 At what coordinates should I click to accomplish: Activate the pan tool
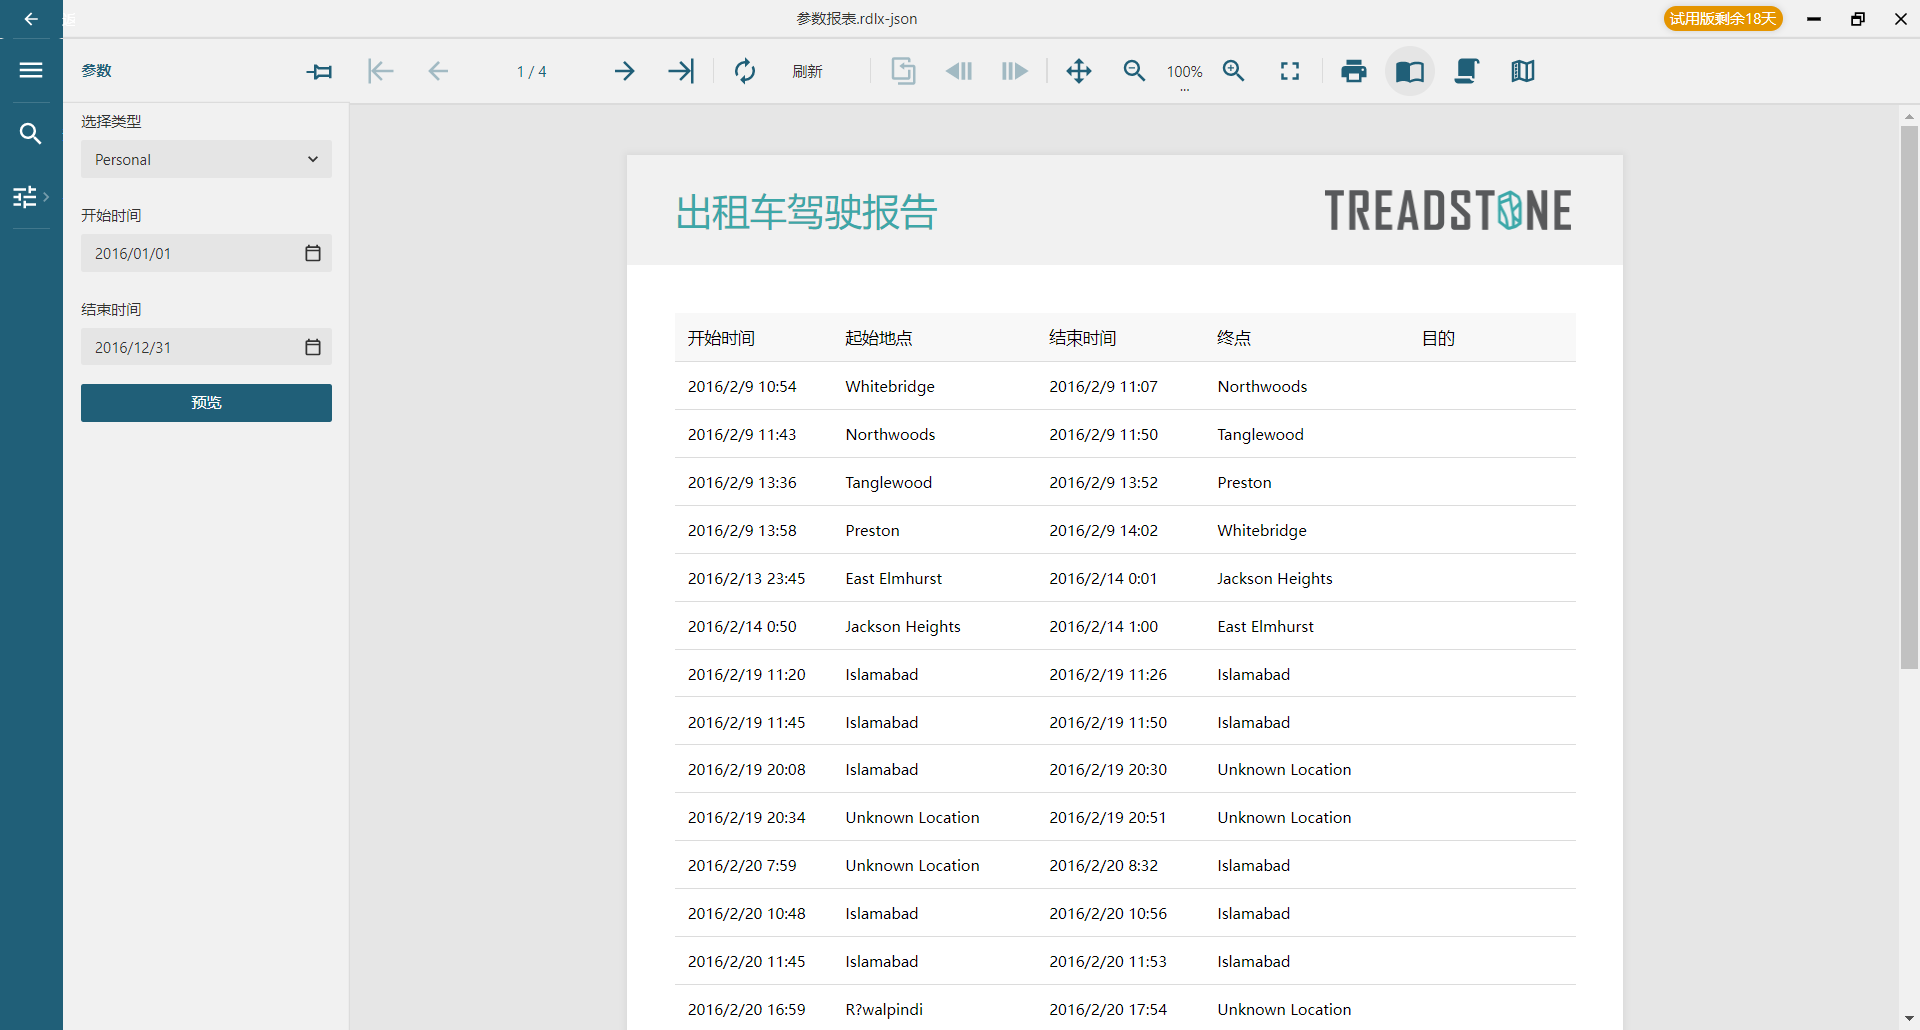(x=1079, y=71)
